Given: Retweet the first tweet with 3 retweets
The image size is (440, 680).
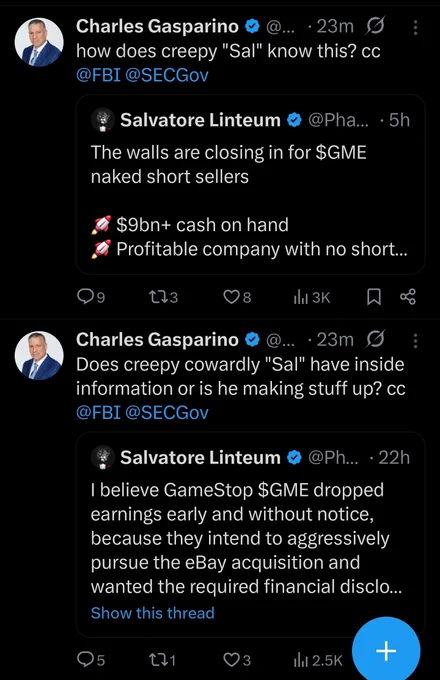Looking at the screenshot, I should pos(163,297).
